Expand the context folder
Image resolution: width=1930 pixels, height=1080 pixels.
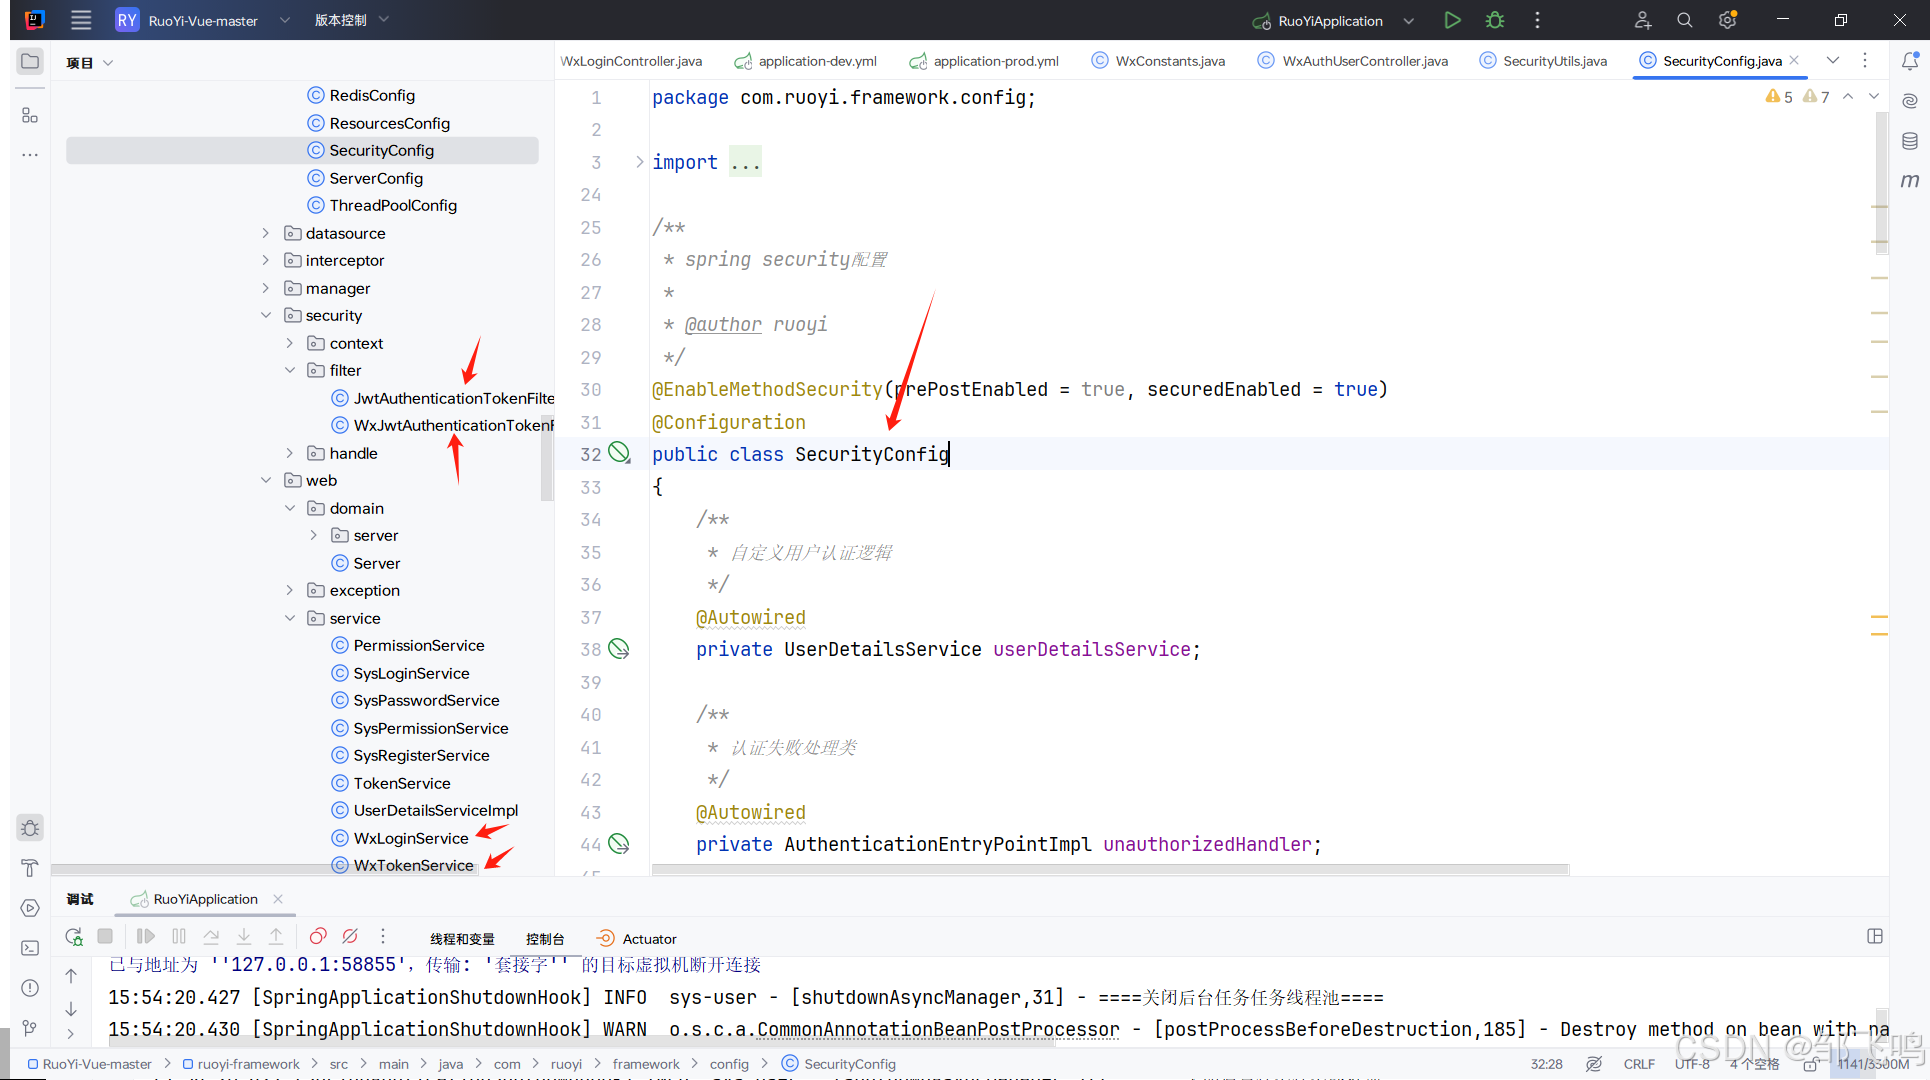coord(290,343)
